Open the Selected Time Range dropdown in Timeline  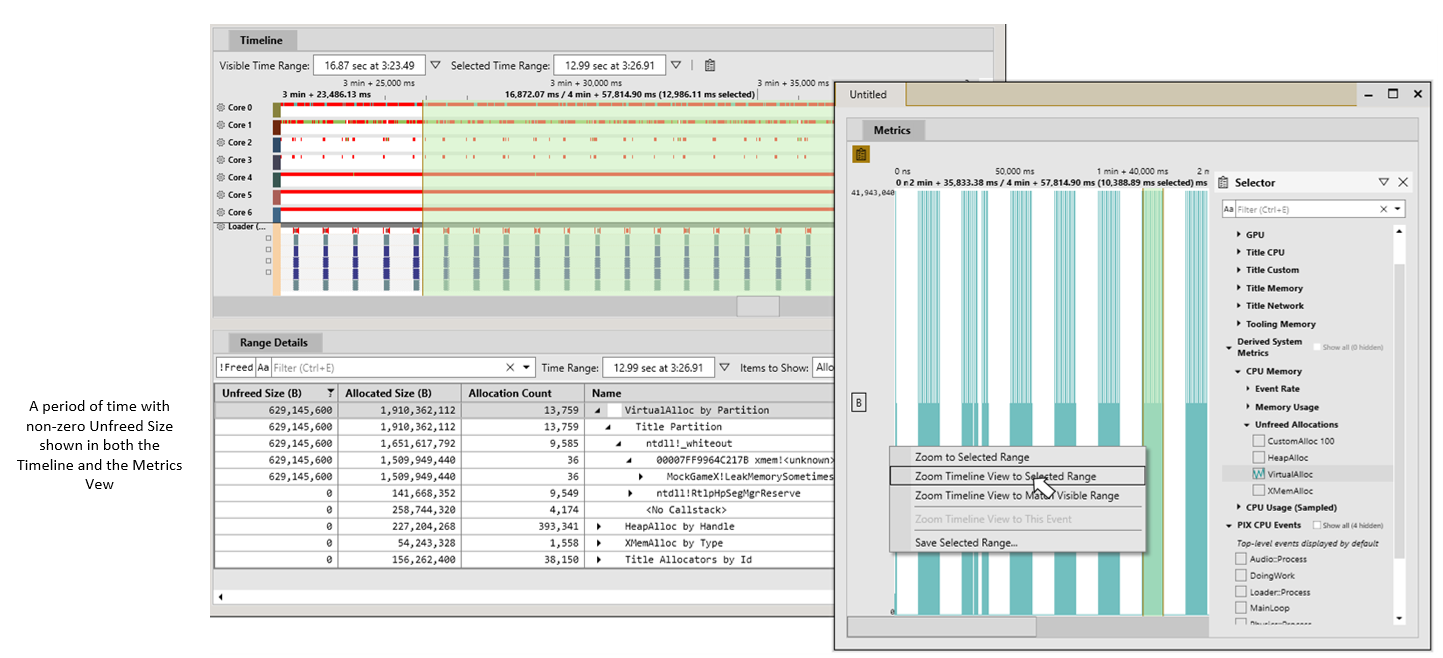pyautogui.click(x=676, y=65)
